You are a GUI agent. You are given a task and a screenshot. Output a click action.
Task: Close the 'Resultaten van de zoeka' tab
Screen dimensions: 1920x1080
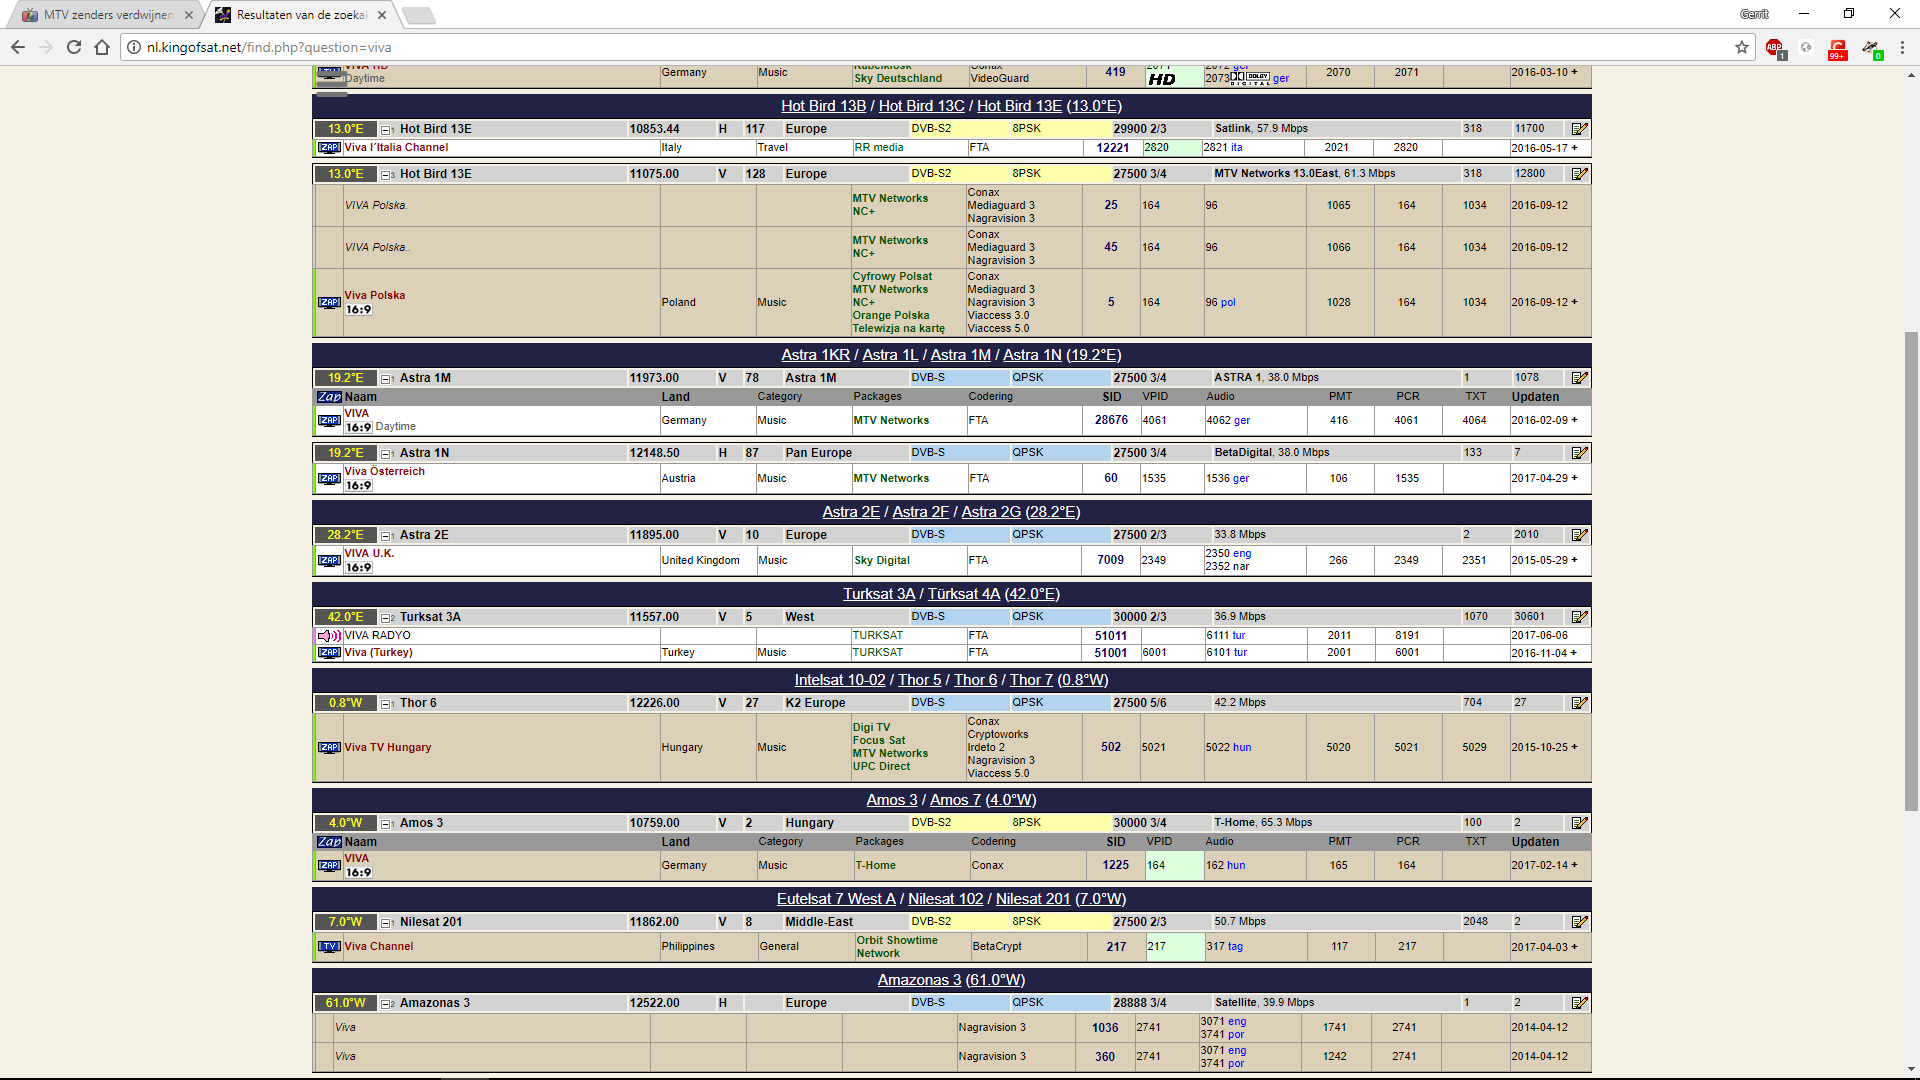coord(382,15)
